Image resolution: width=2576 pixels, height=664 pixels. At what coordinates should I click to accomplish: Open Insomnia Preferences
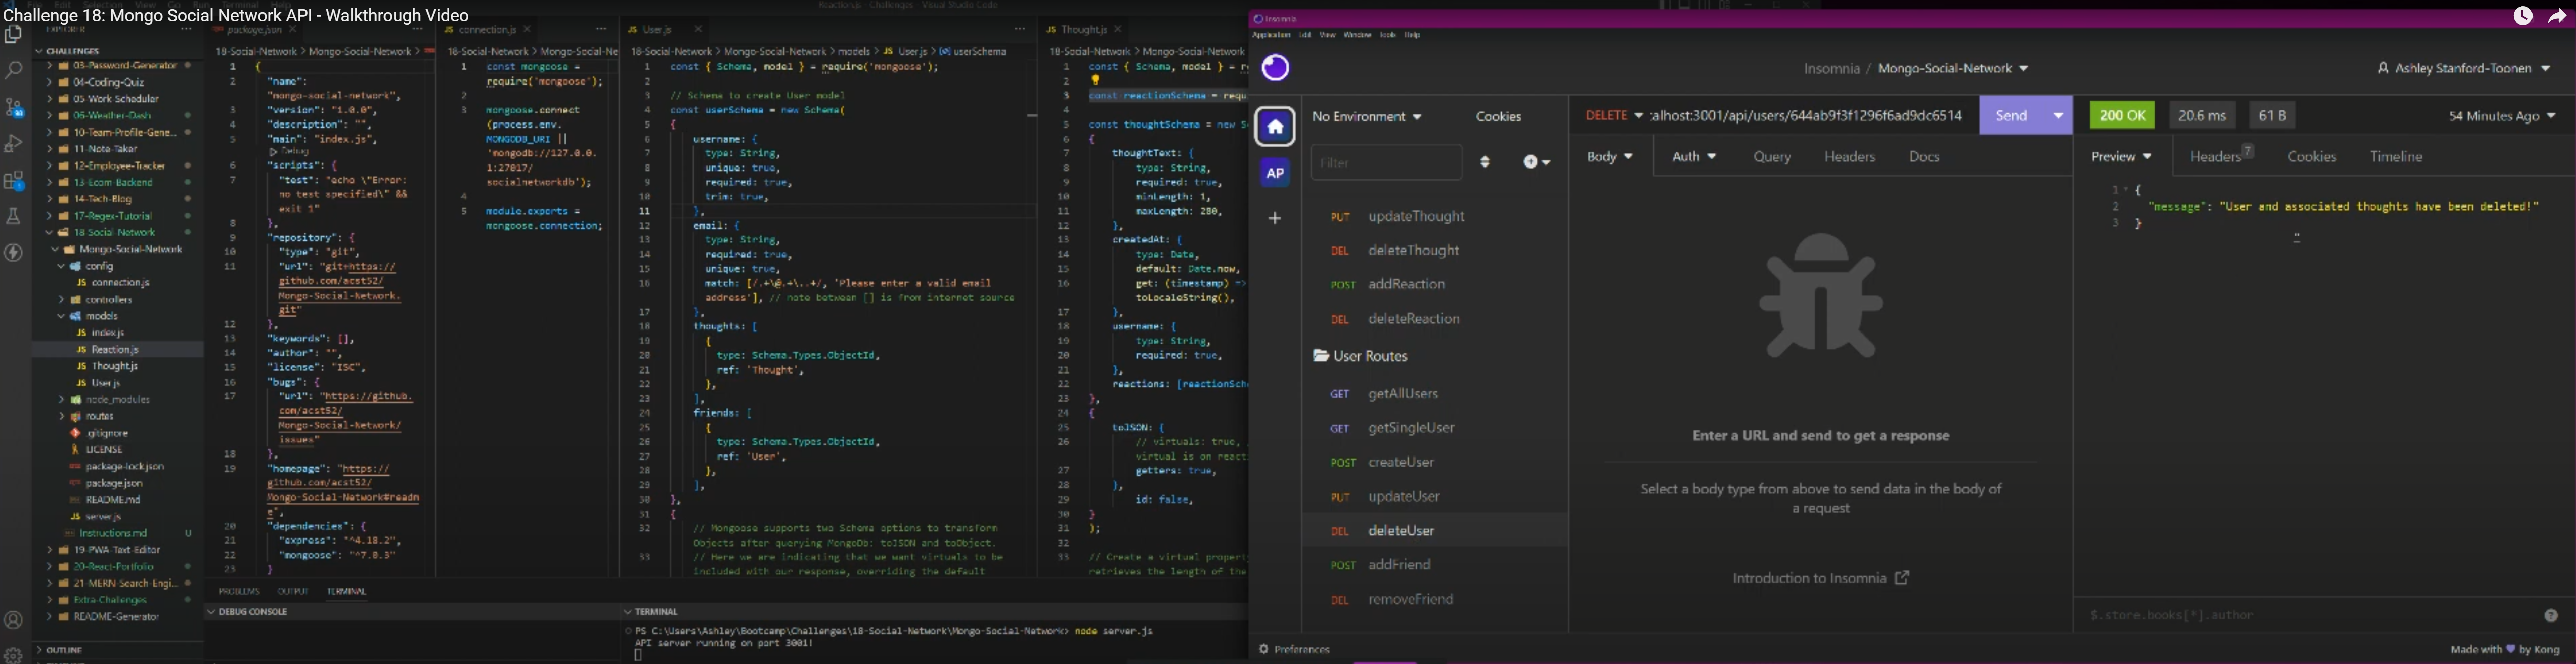click(1294, 649)
